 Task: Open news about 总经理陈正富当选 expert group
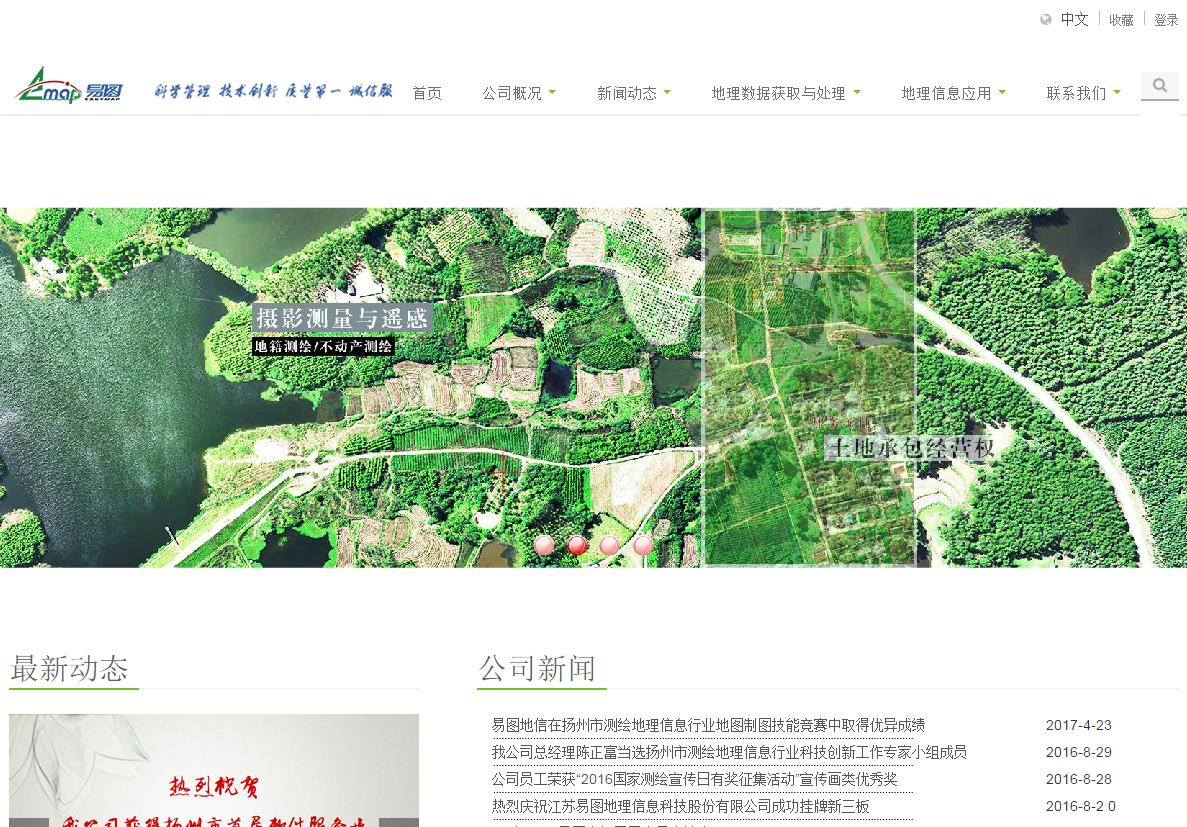[729, 752]
